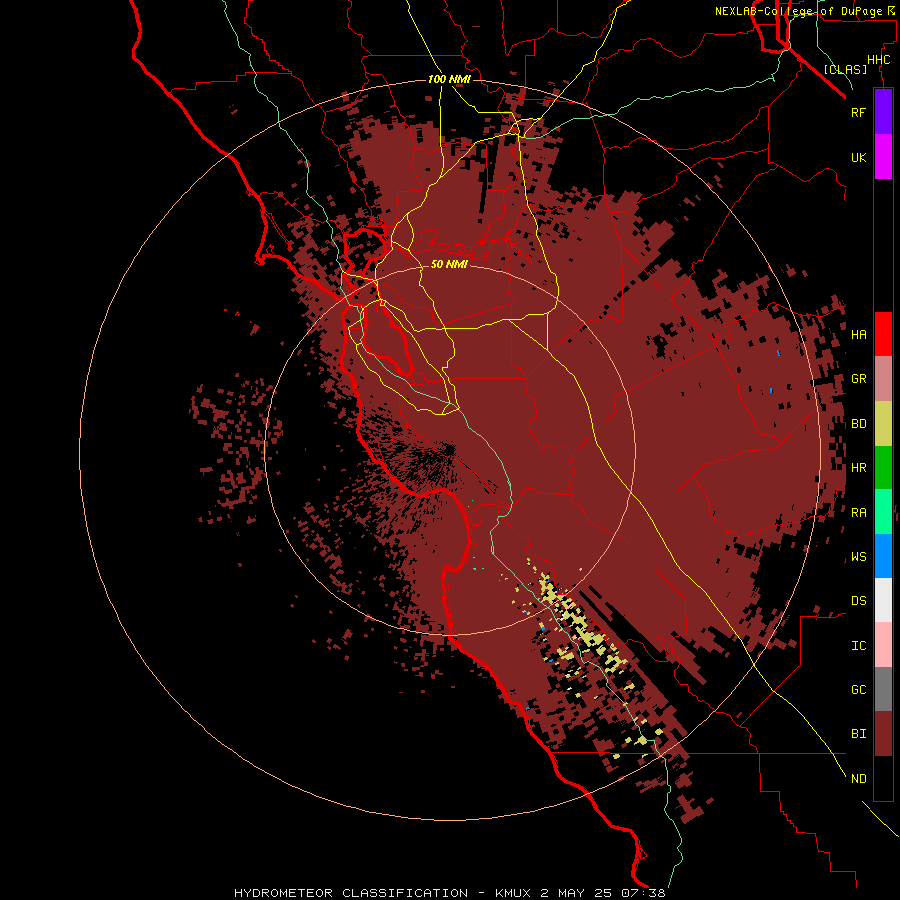The image size is (900, 900).
Task: Click the yellow BD legend color swatch
Action: tap(883, 423)
